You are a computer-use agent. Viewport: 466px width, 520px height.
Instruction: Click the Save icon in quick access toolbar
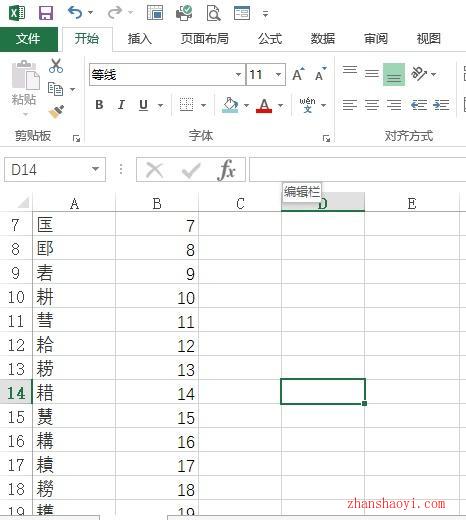(46, 13)
